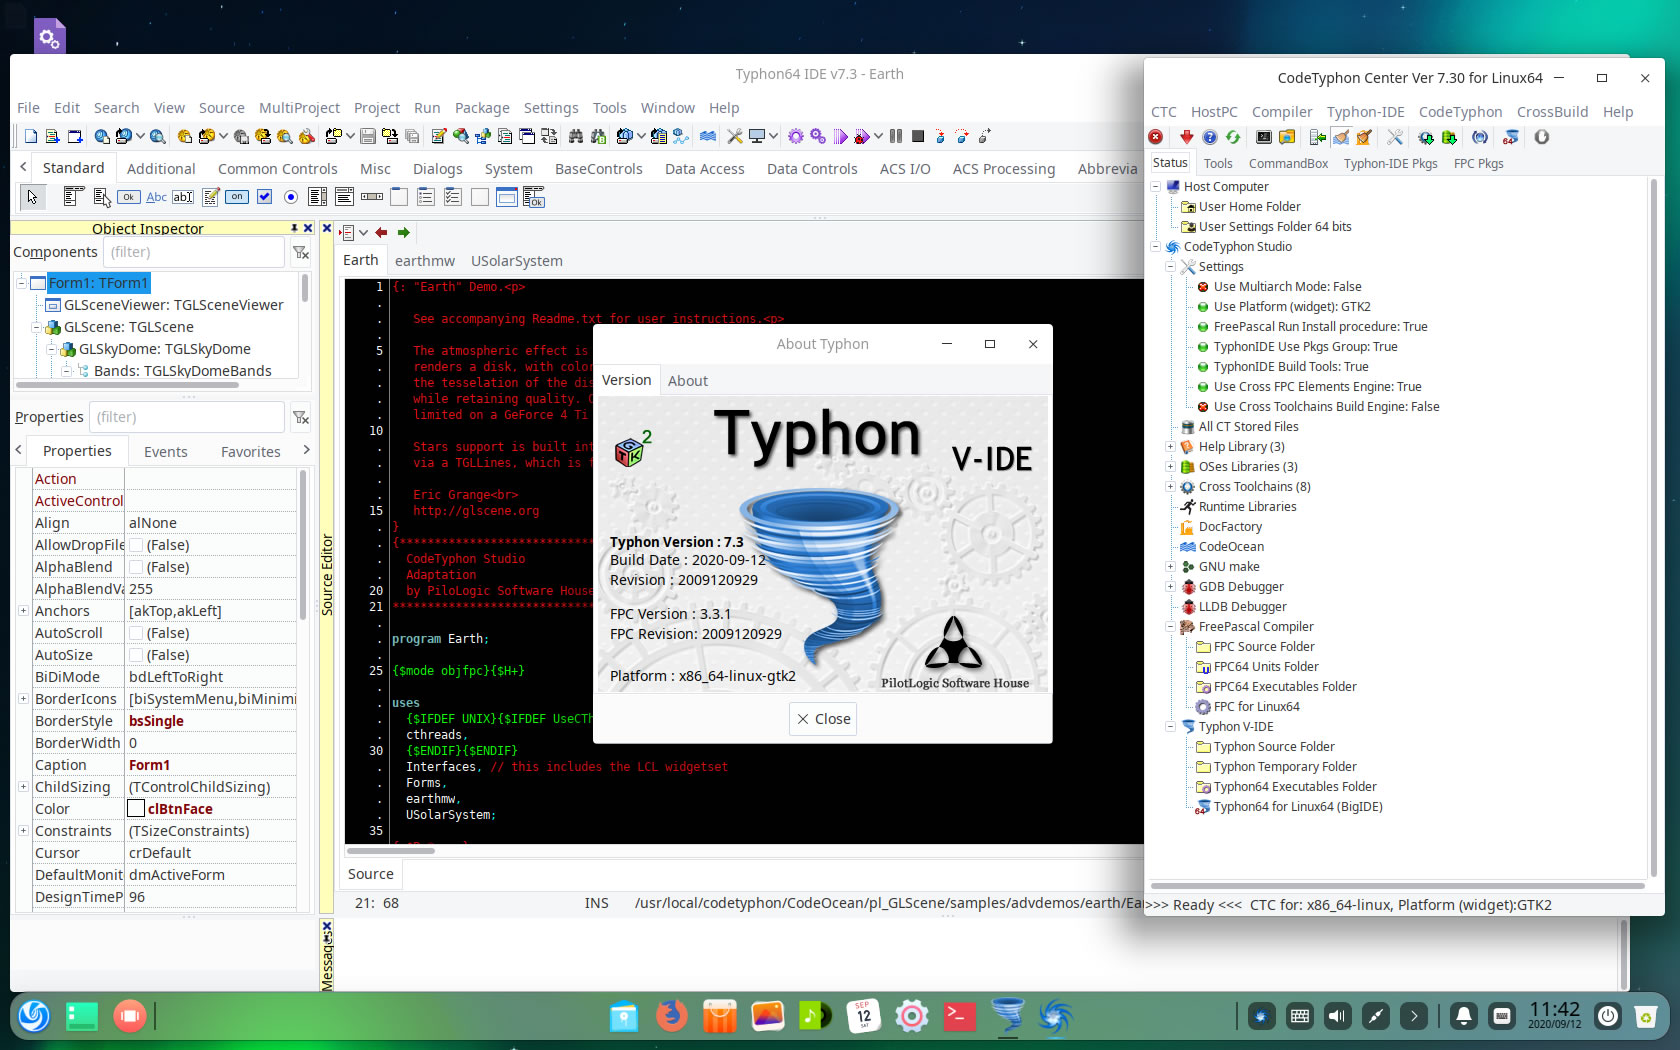Viewport: 1680px width, 1050px height.
Task: Pick the TRadioButton component icon in palette
Action: pos(291,197)
